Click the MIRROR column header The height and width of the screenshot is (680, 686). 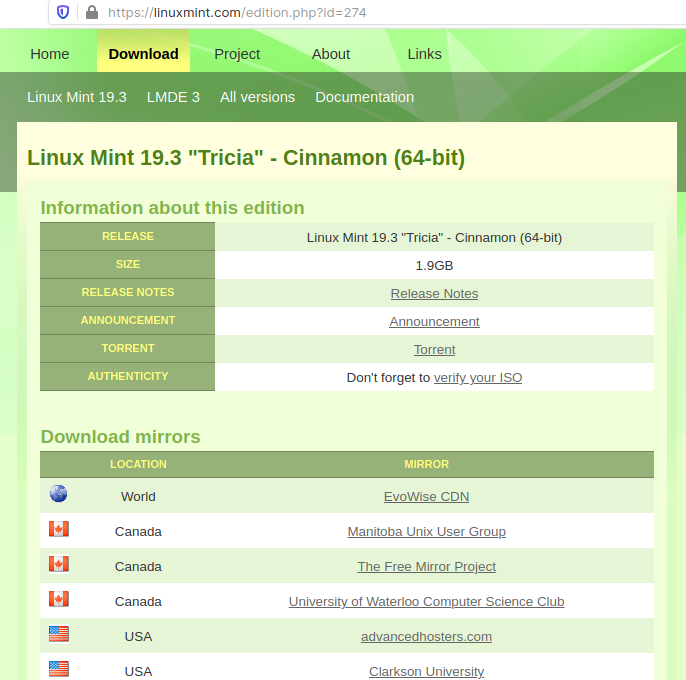pyautogui.click(x=426, y=464)
